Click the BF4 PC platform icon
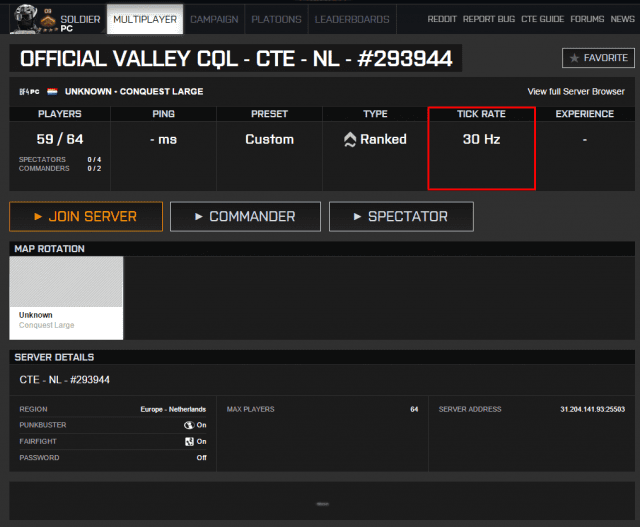This screenshot has width=640, height=527. 28,92
